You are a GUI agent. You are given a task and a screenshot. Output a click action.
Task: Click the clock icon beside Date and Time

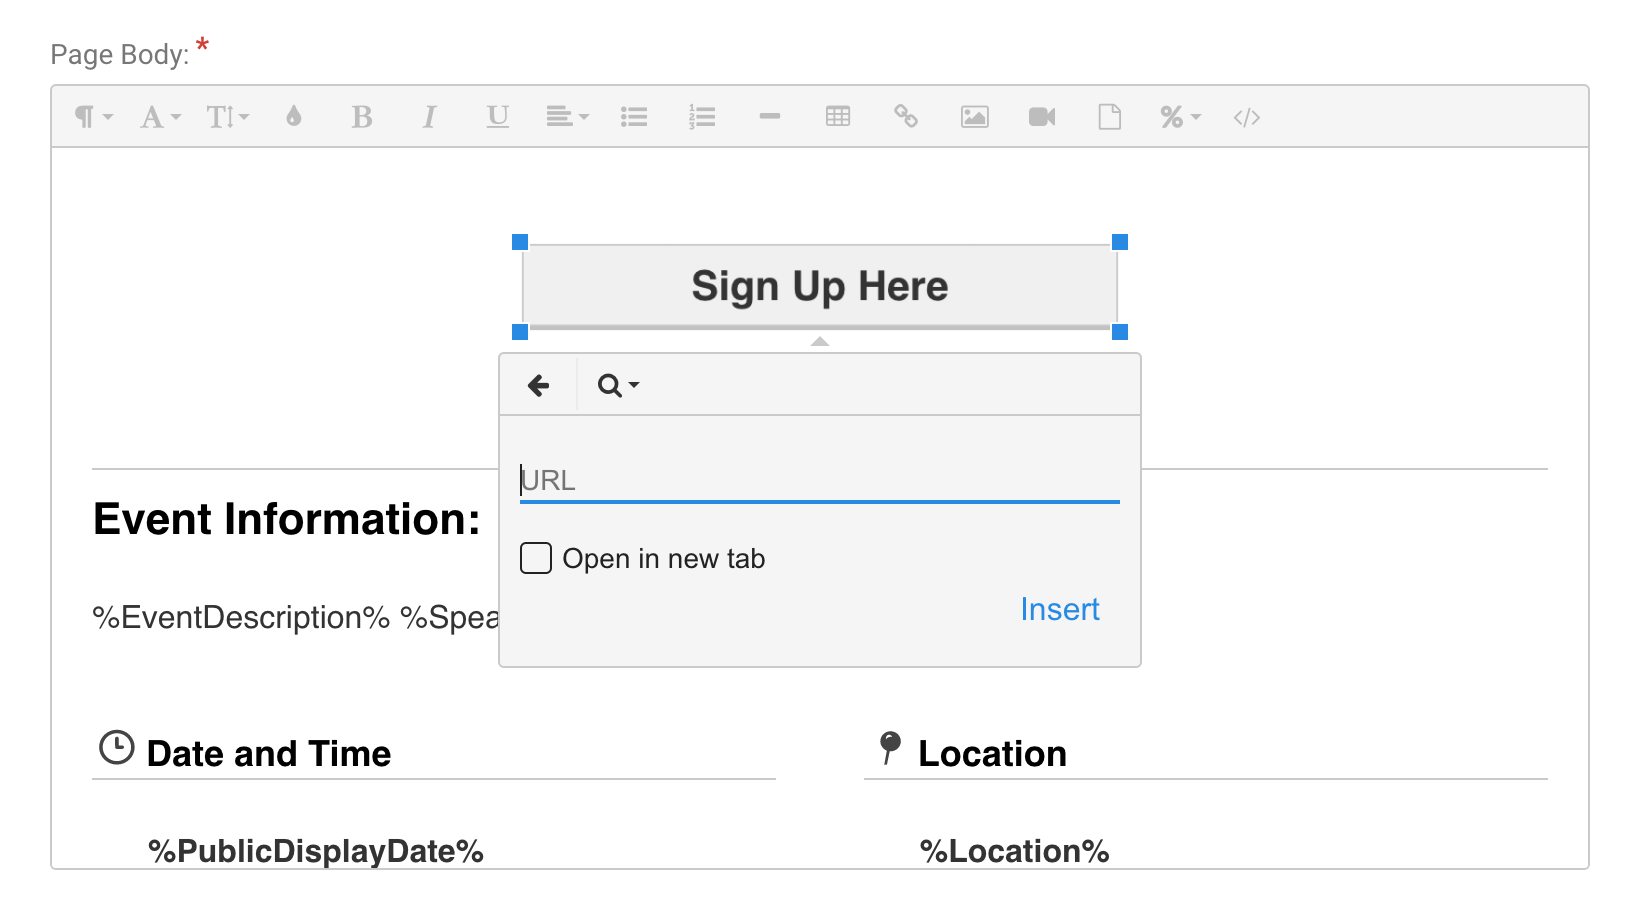[117, 748]
